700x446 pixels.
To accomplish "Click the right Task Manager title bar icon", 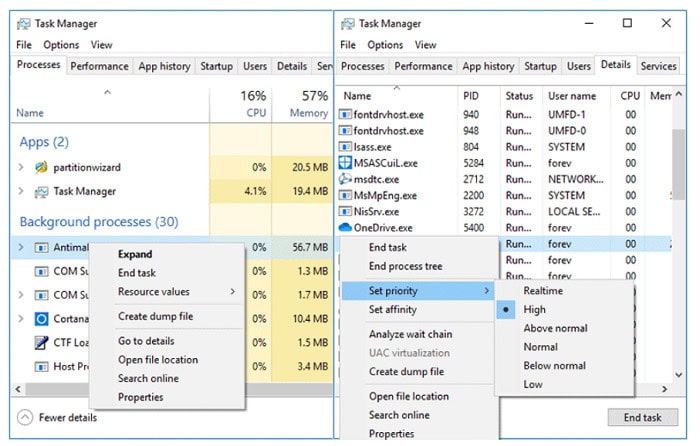I will click(348, 24).
